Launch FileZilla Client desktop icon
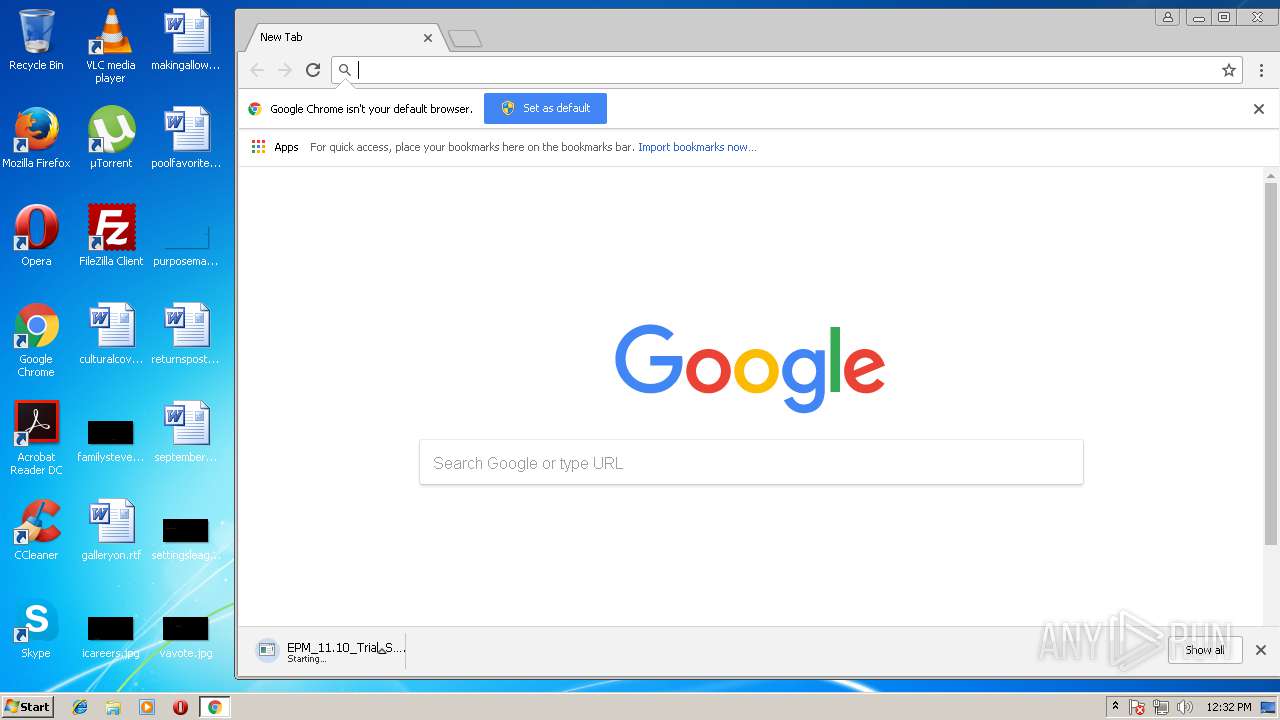1280x720 pixels. 110,236
